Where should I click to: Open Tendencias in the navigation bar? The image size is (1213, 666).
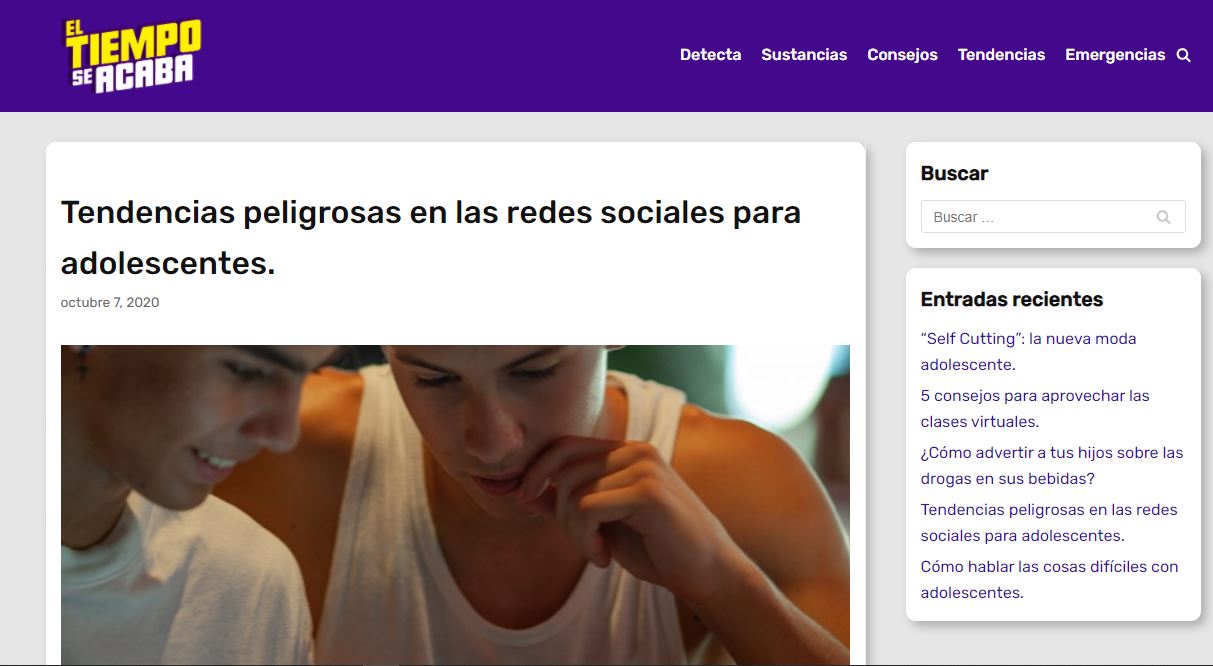point(1001,55)
